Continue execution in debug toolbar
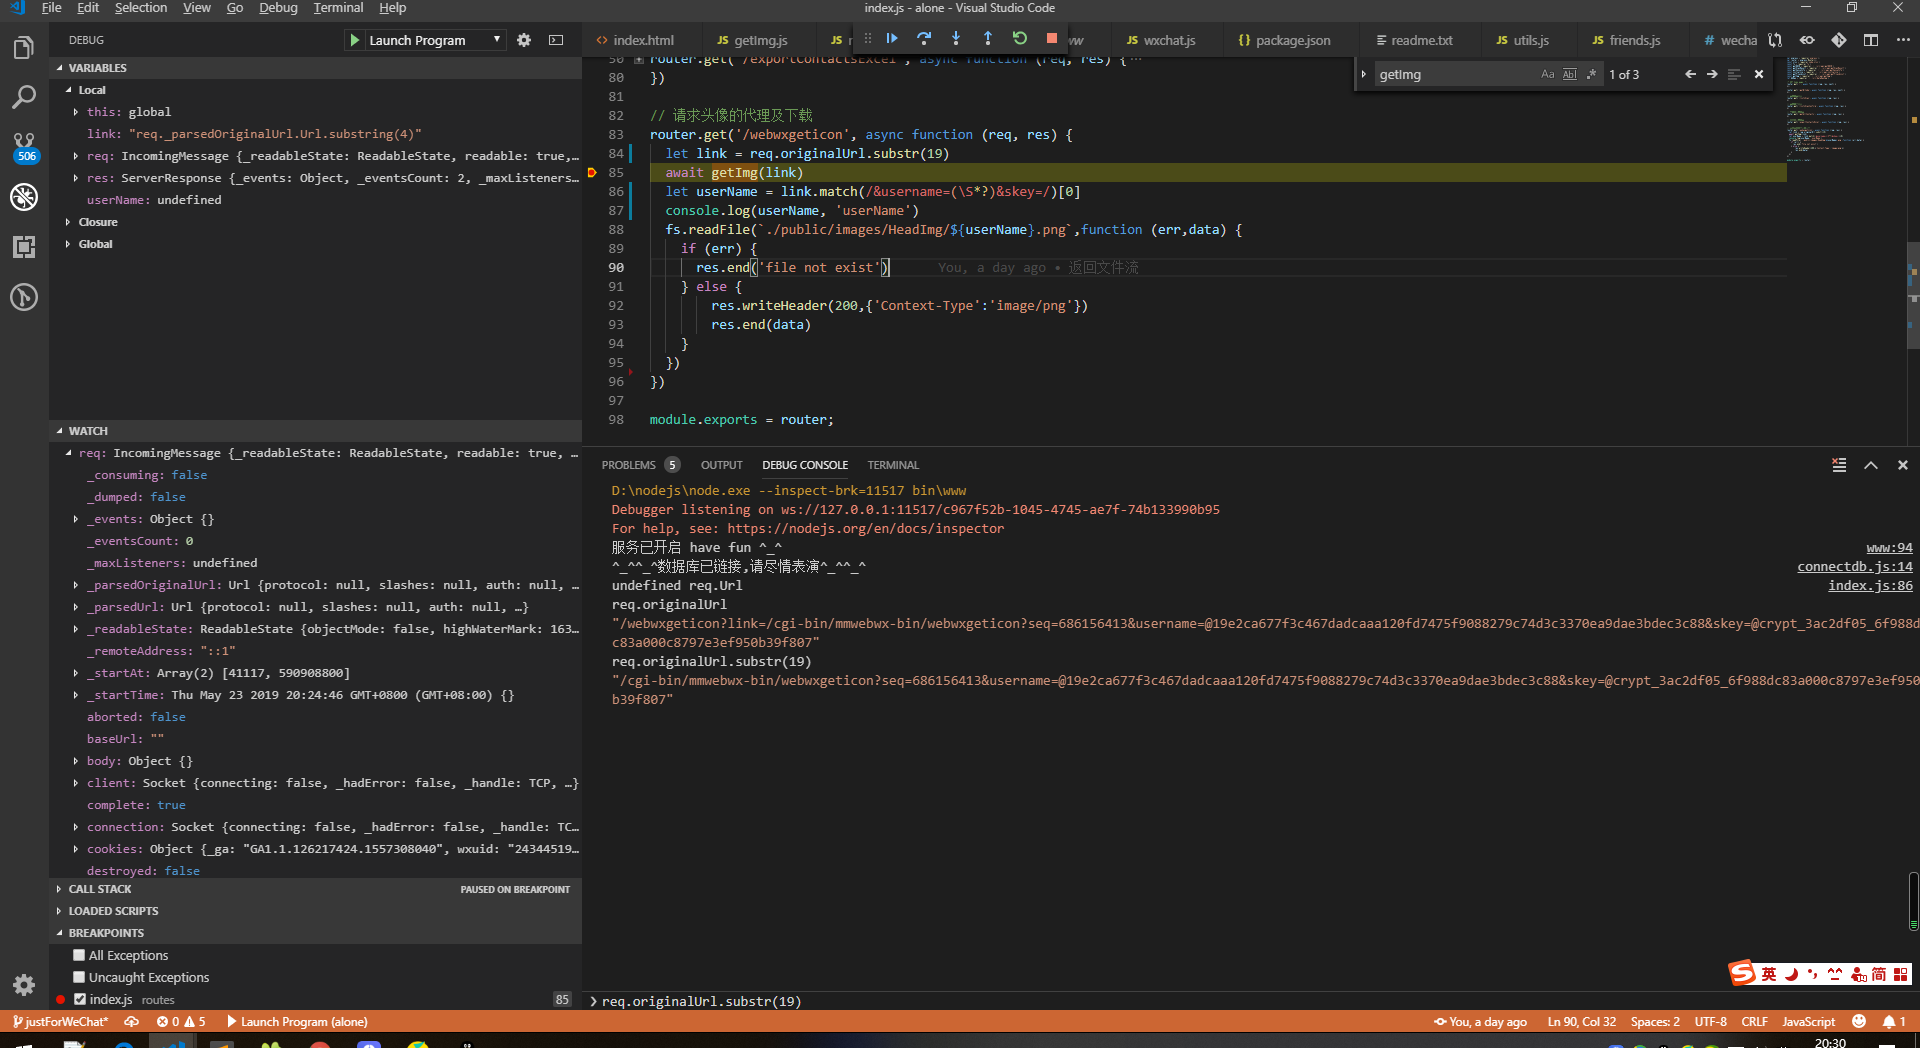 [892, 38]
